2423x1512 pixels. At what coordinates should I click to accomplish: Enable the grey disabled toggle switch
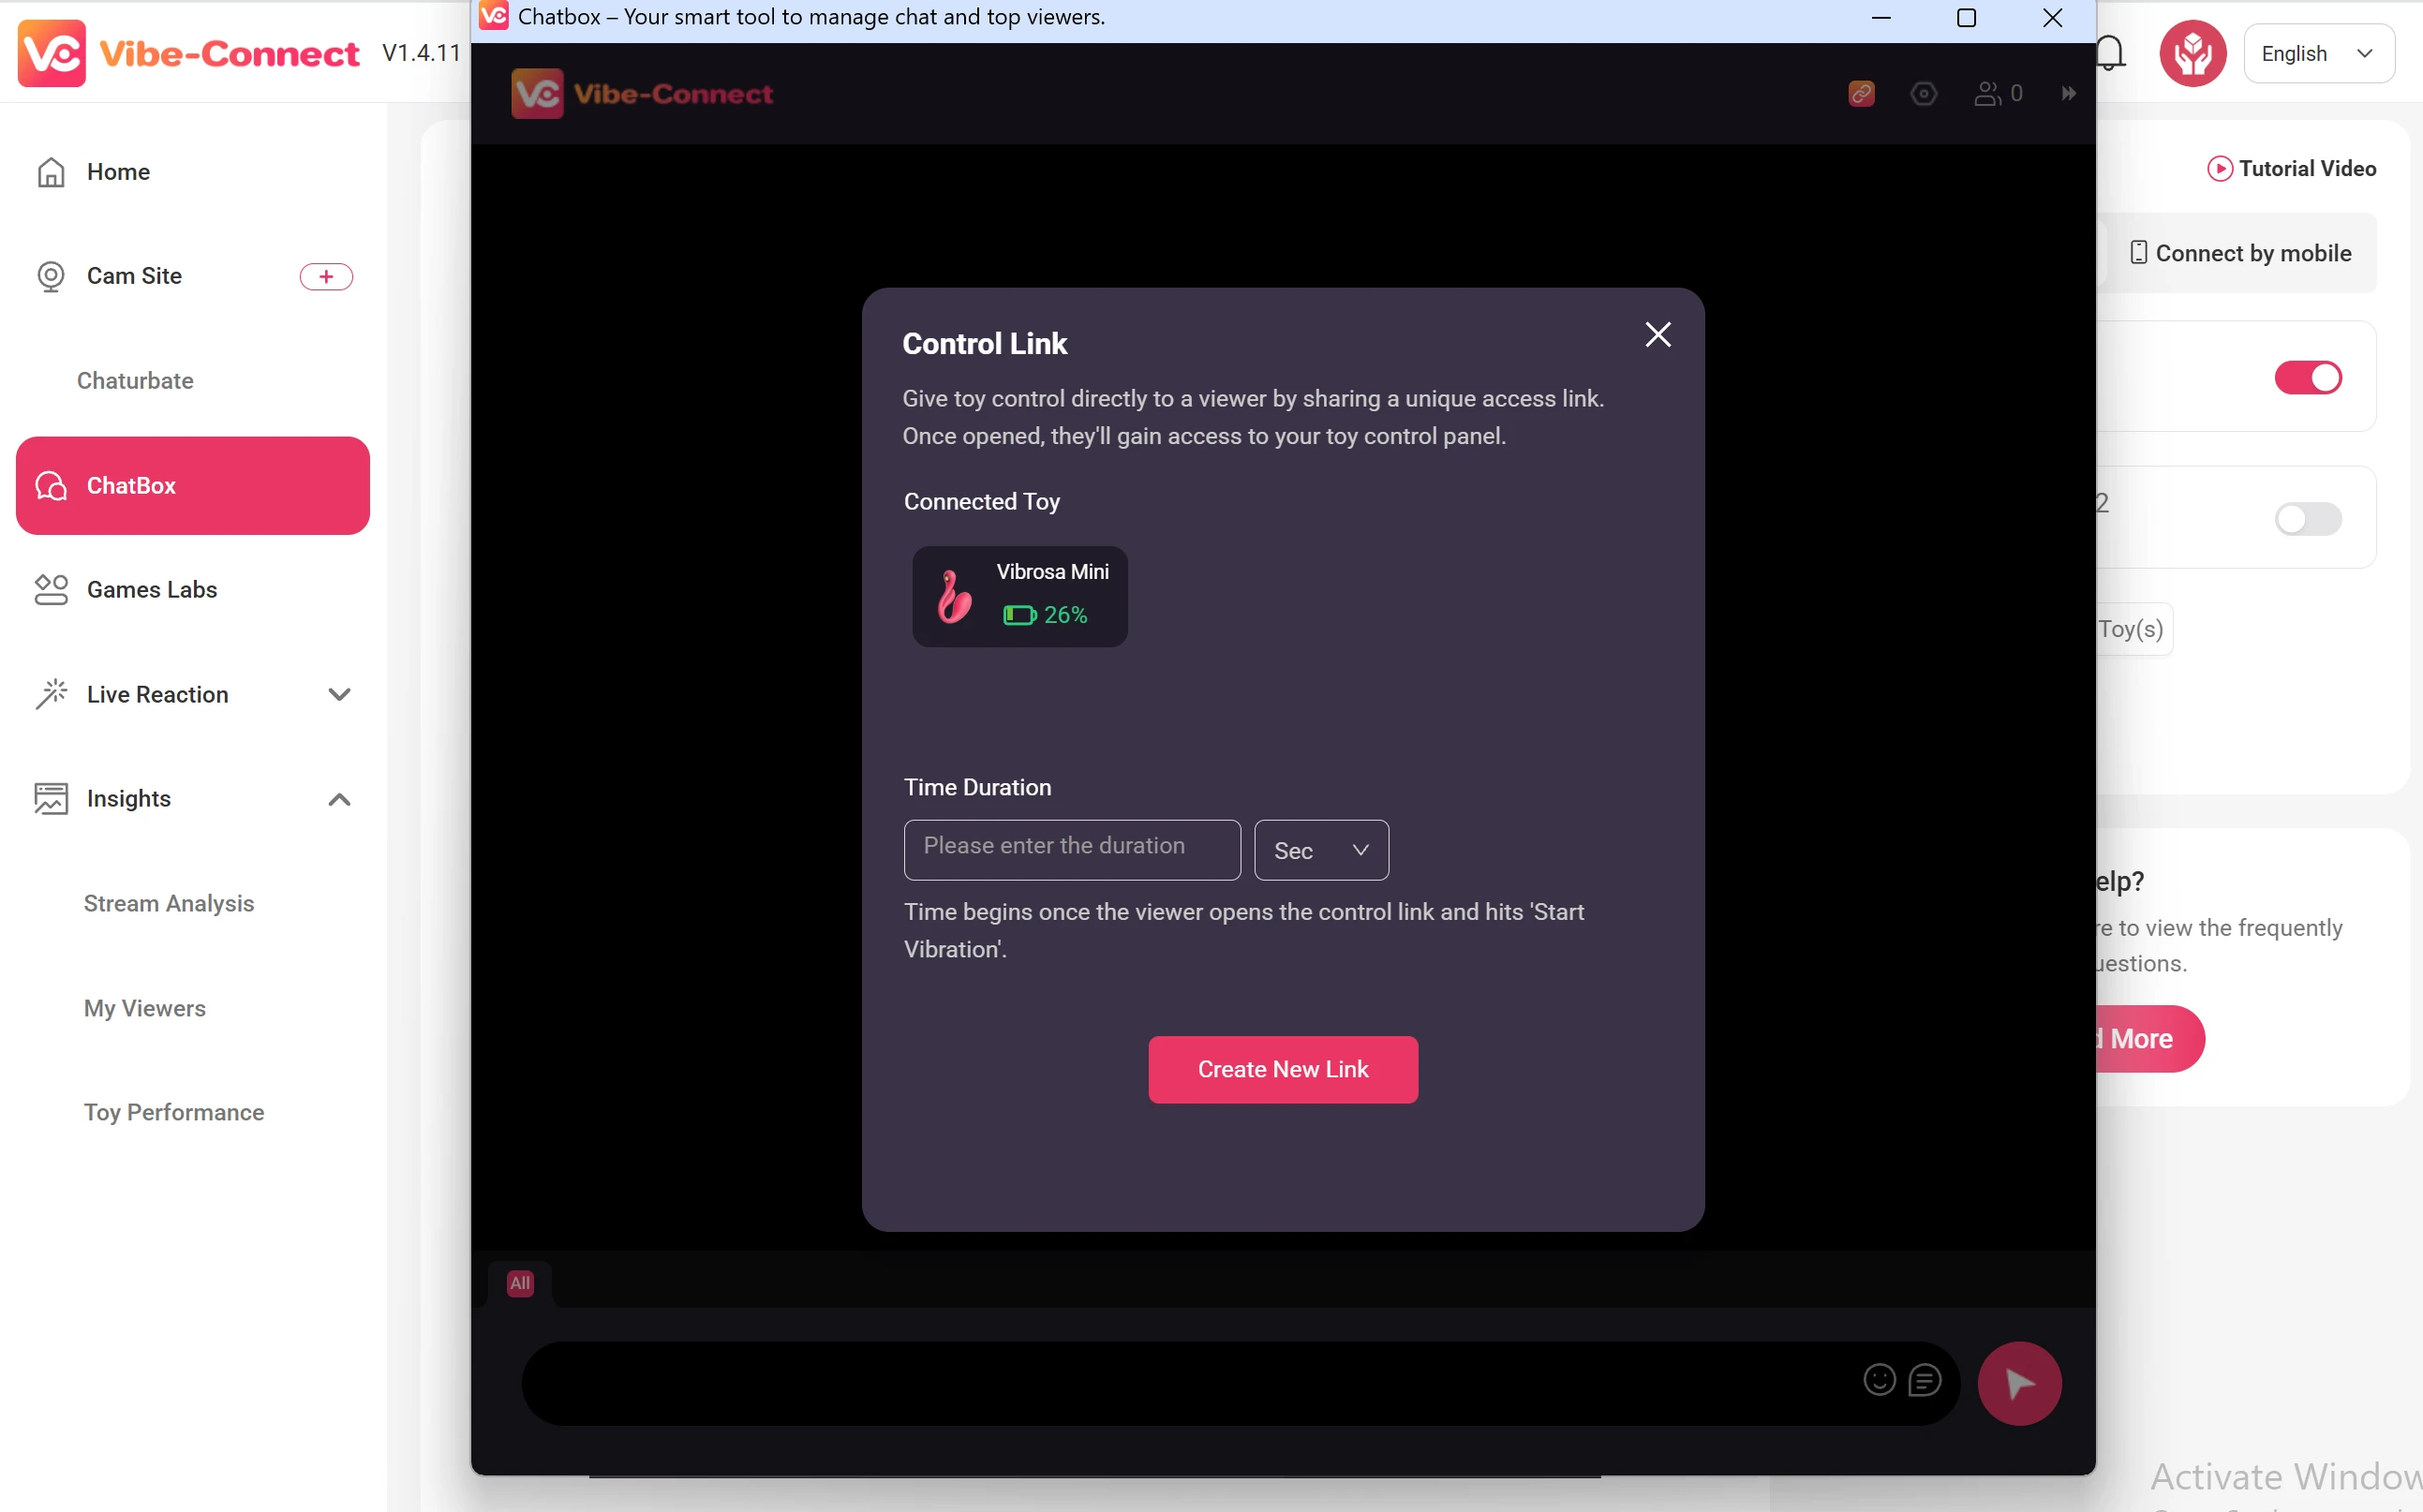coord(2307,519)
